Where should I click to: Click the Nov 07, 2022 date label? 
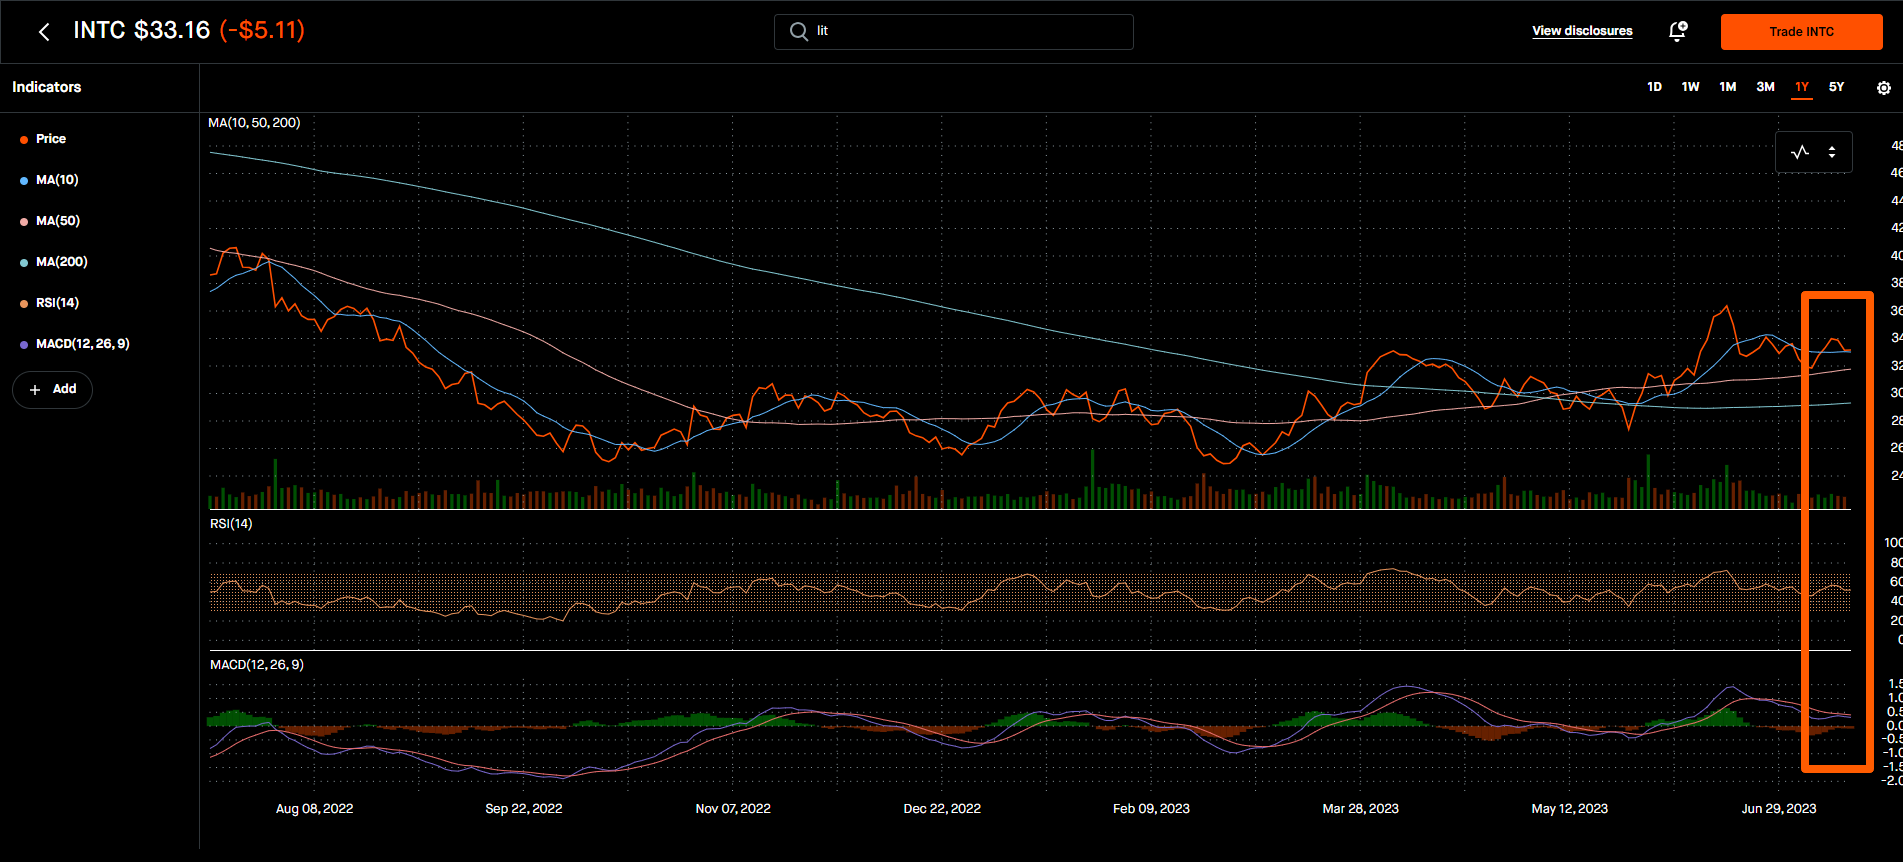click(733, 809)
